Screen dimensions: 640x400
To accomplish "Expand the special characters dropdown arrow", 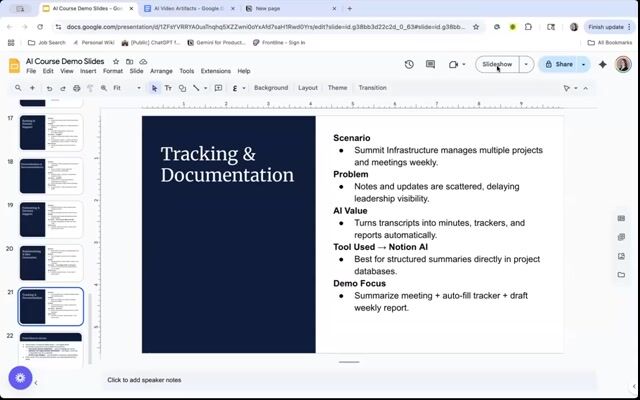I will pyautogui.click(x=244, y=88).
